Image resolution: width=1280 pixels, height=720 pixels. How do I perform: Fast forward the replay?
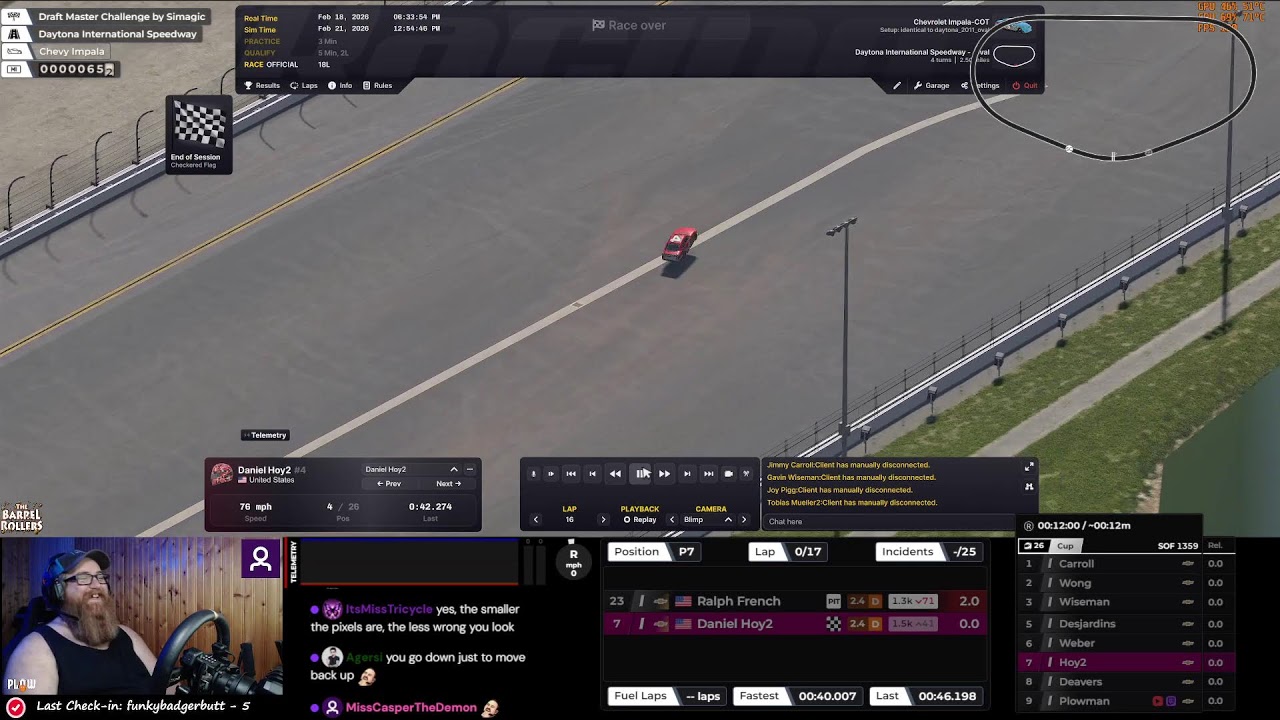point(664,474)
